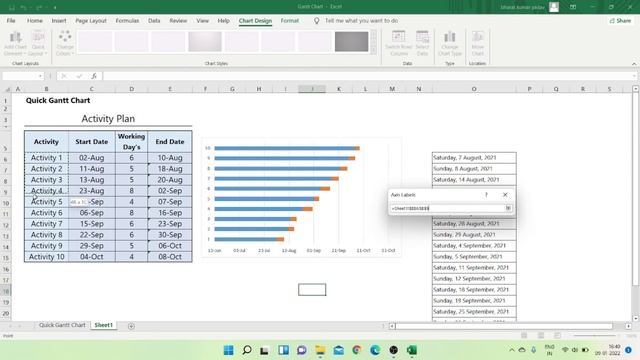Open taskbar Search magnifier
Screen dimensions: 640x360
click(247, 350)
